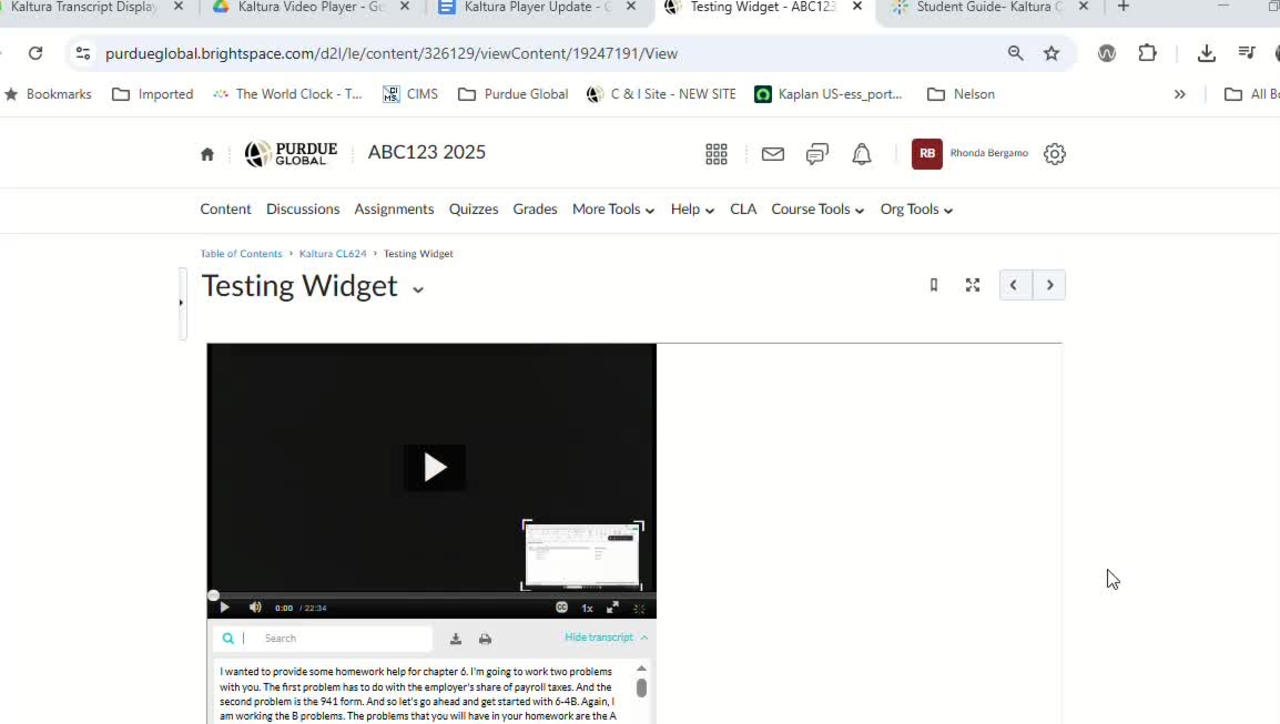Viewport: 1280px width, 724px height.
Task: Open zoom magnifier in address bar
Action: (1015, 53)
